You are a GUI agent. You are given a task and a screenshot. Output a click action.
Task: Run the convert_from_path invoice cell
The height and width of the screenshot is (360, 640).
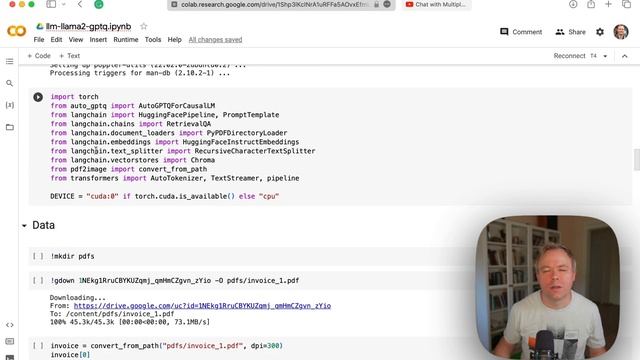pyautogui.click(x=38, y=346)
